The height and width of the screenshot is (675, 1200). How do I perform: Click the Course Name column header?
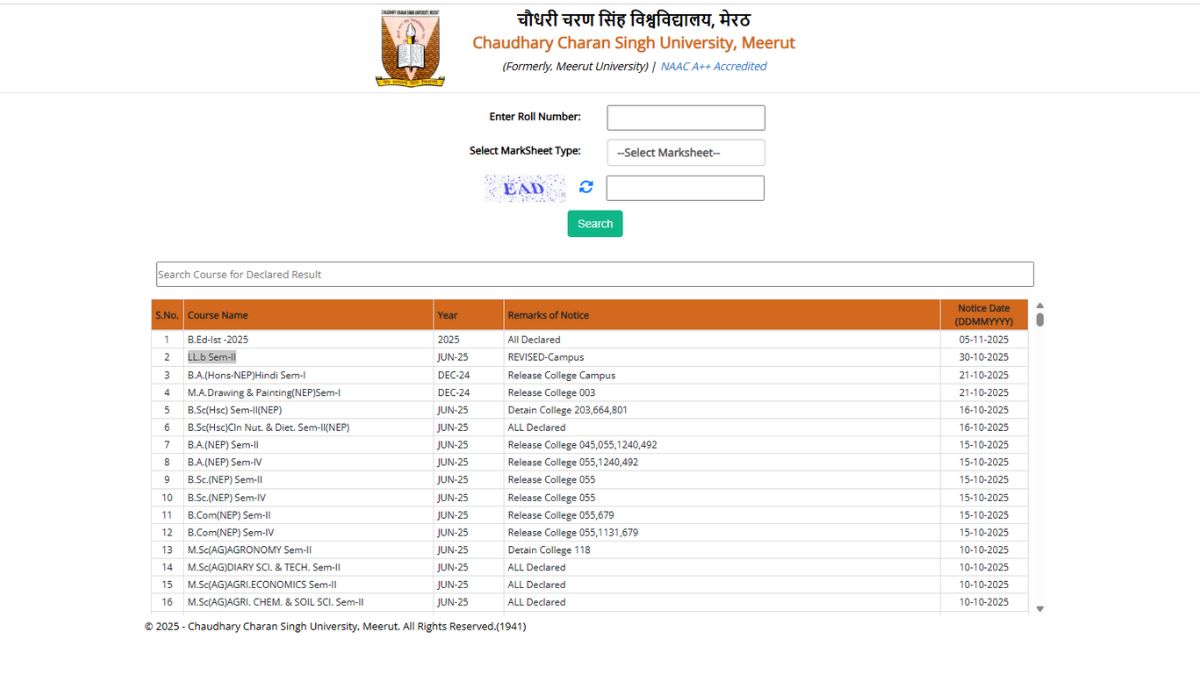(x=218, y=315)
